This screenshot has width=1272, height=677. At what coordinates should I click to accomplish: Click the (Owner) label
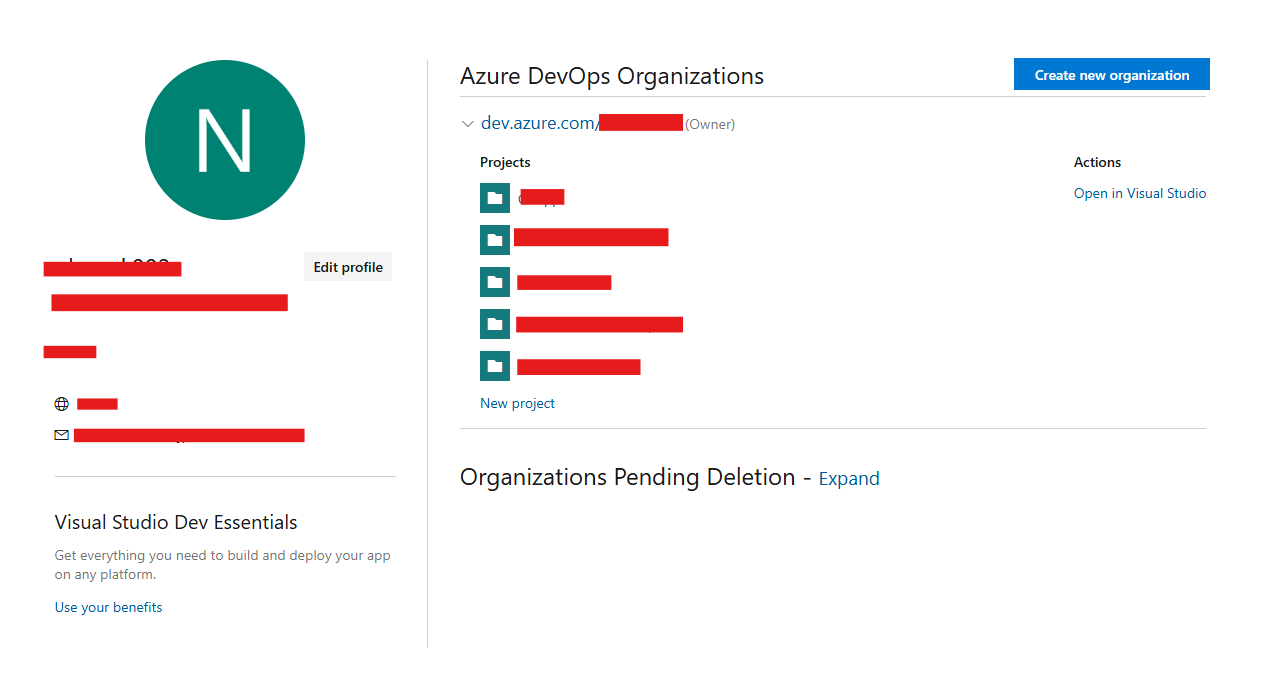click(710, 125)
